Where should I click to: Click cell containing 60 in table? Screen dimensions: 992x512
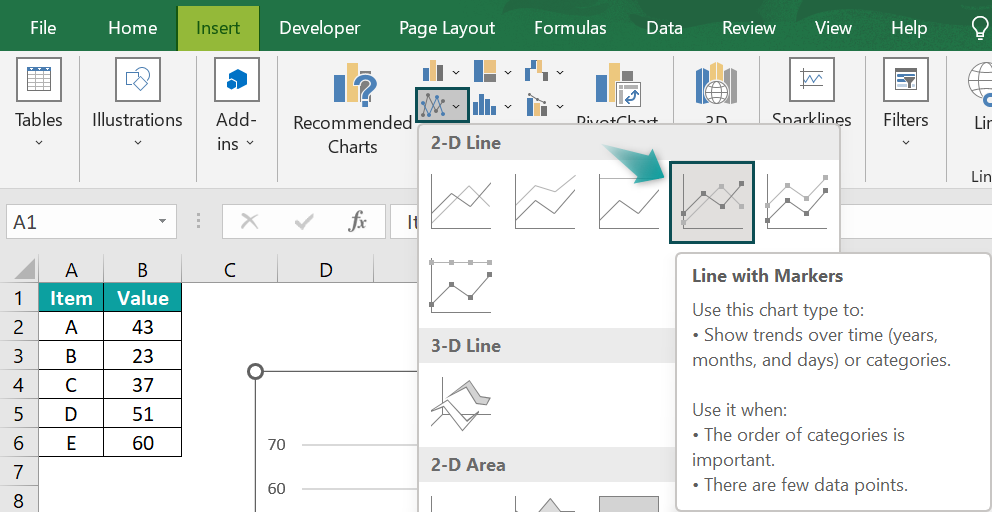click(x=142, y=442)
